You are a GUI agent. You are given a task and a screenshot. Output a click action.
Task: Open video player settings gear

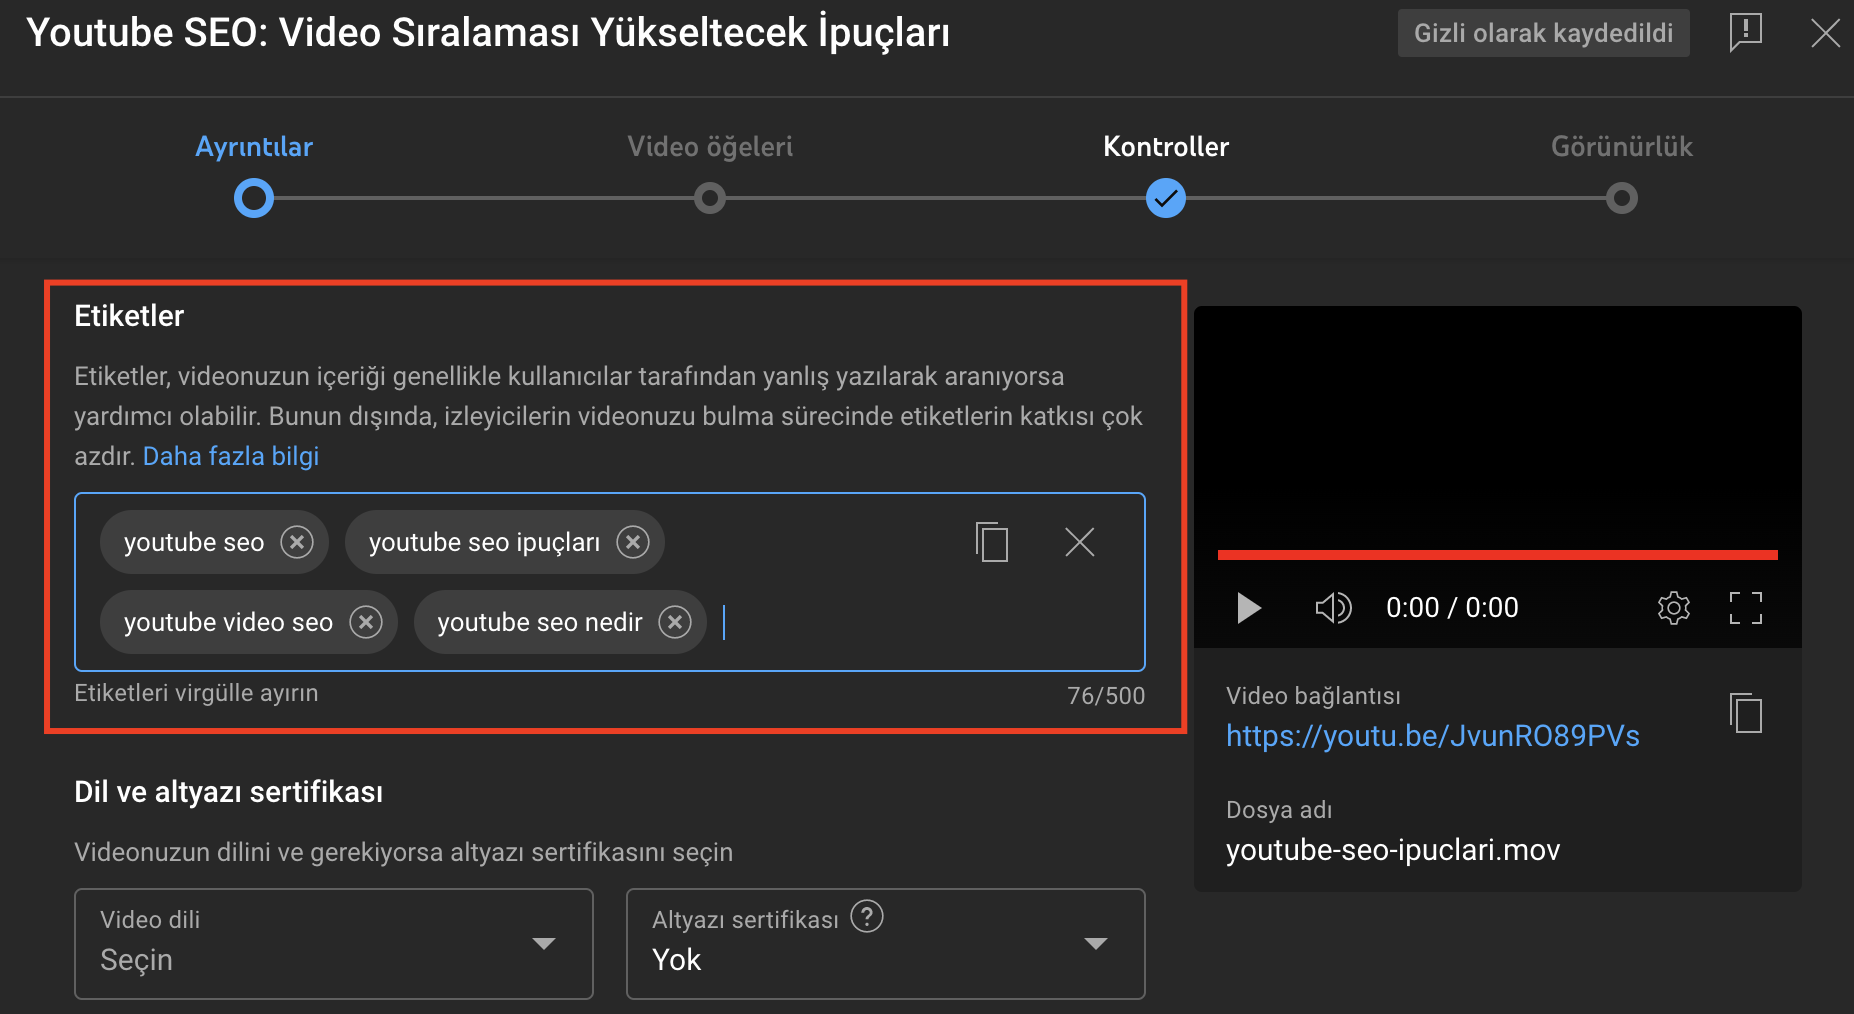pos(1674,607)
